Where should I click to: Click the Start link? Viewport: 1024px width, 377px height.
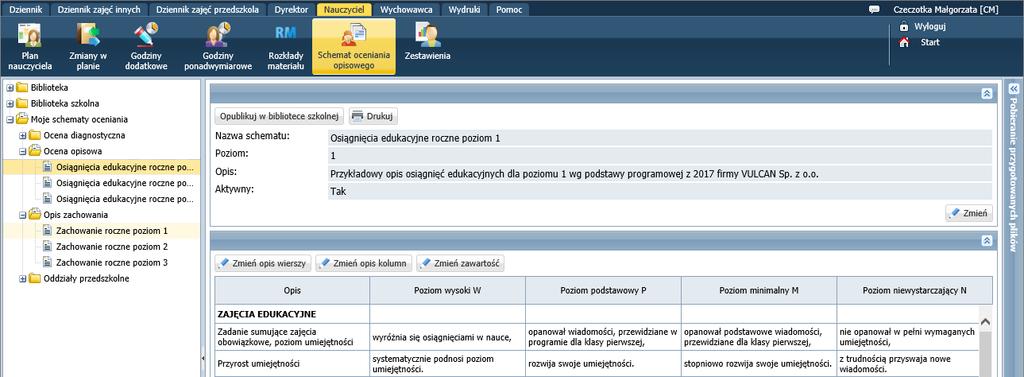pos(930,42)
